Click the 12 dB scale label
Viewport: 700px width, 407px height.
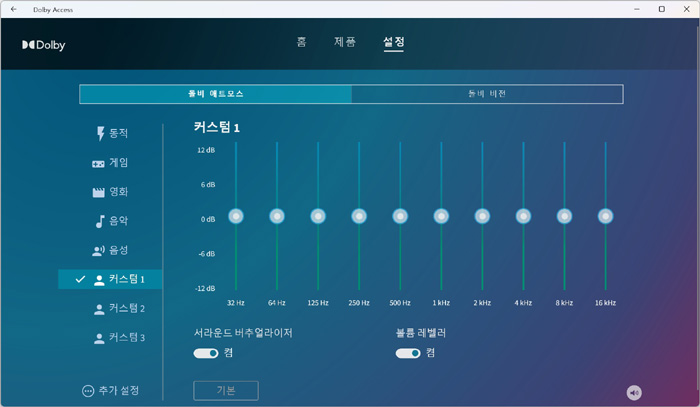click(x=206, y=150)
